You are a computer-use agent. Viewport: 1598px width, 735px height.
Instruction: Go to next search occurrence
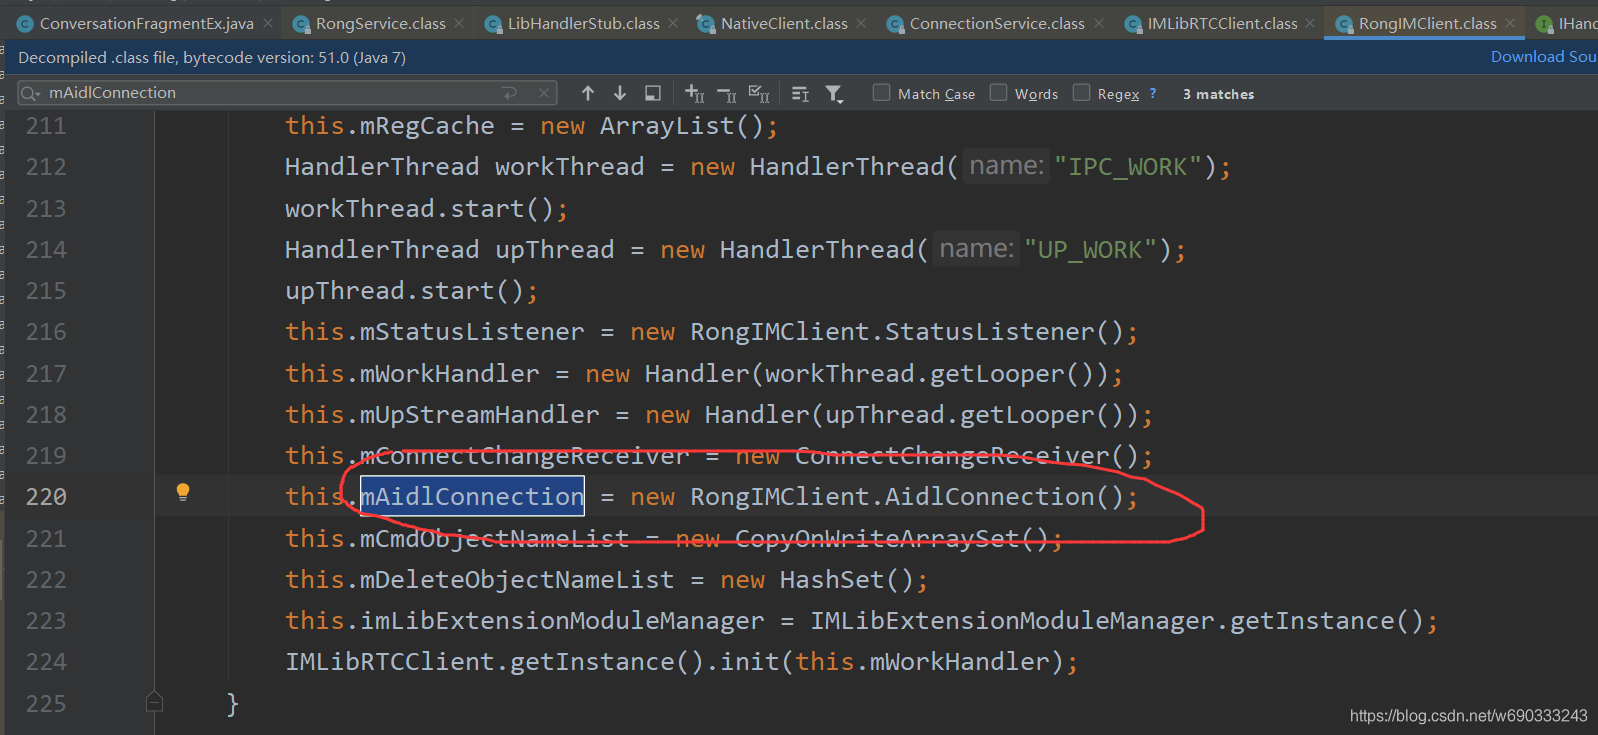coord(620,93)
